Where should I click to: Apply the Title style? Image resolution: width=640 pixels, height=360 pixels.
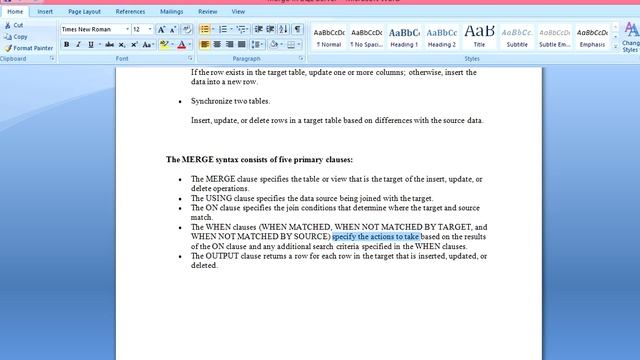pos(479,37)
